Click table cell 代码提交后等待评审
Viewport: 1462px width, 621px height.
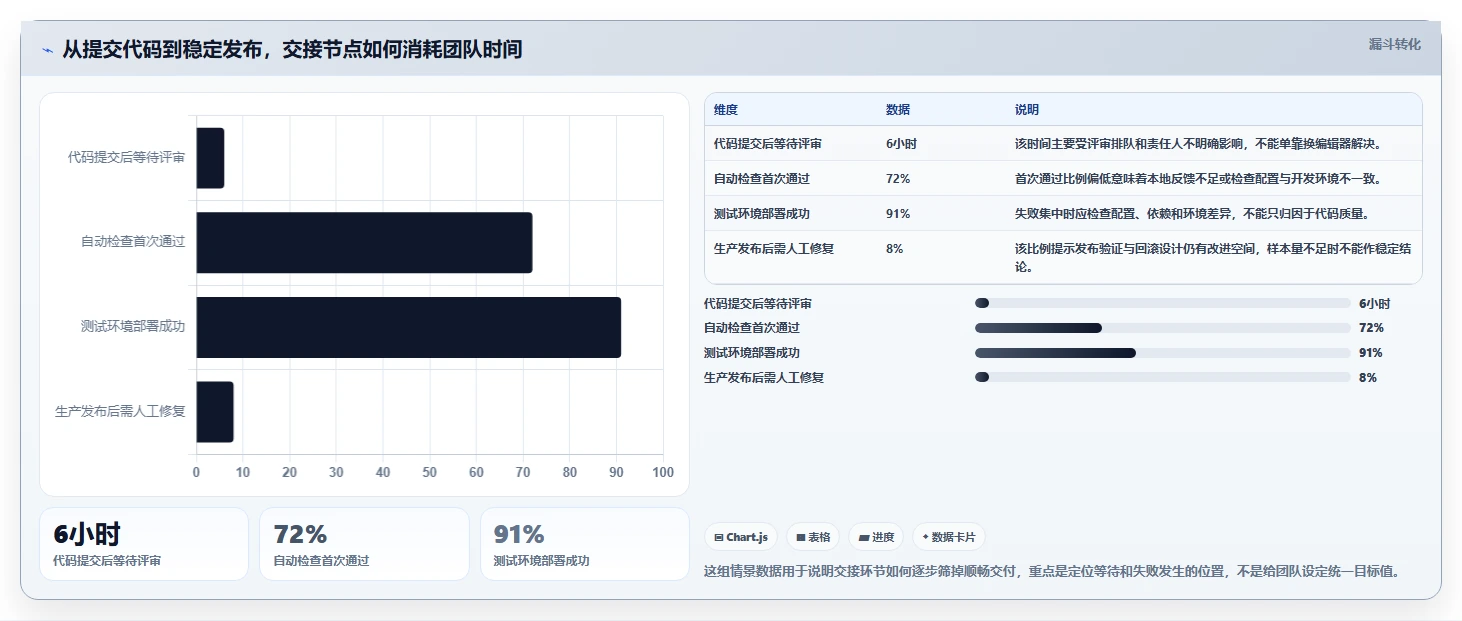tap(768, 144)
